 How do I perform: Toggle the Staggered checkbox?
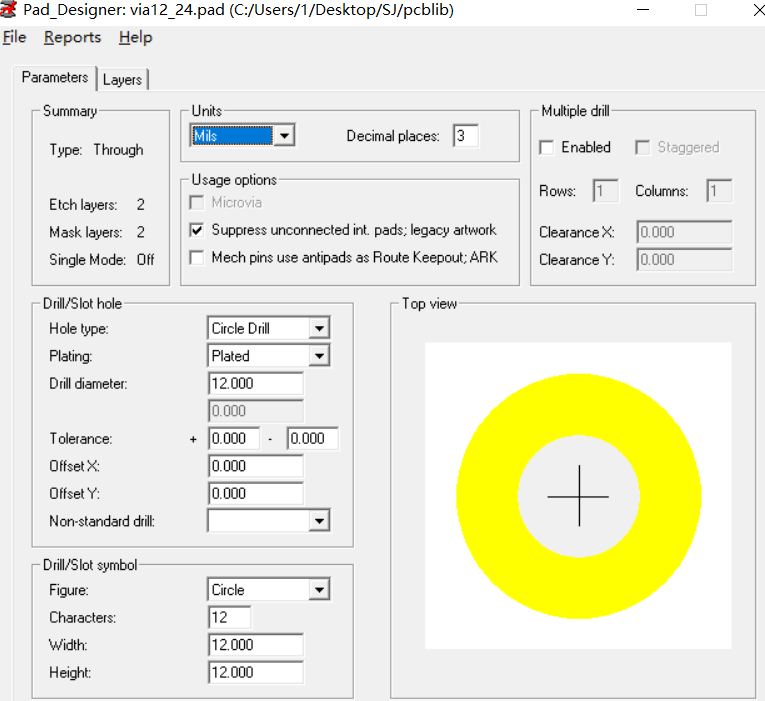[x=643, y=147]
